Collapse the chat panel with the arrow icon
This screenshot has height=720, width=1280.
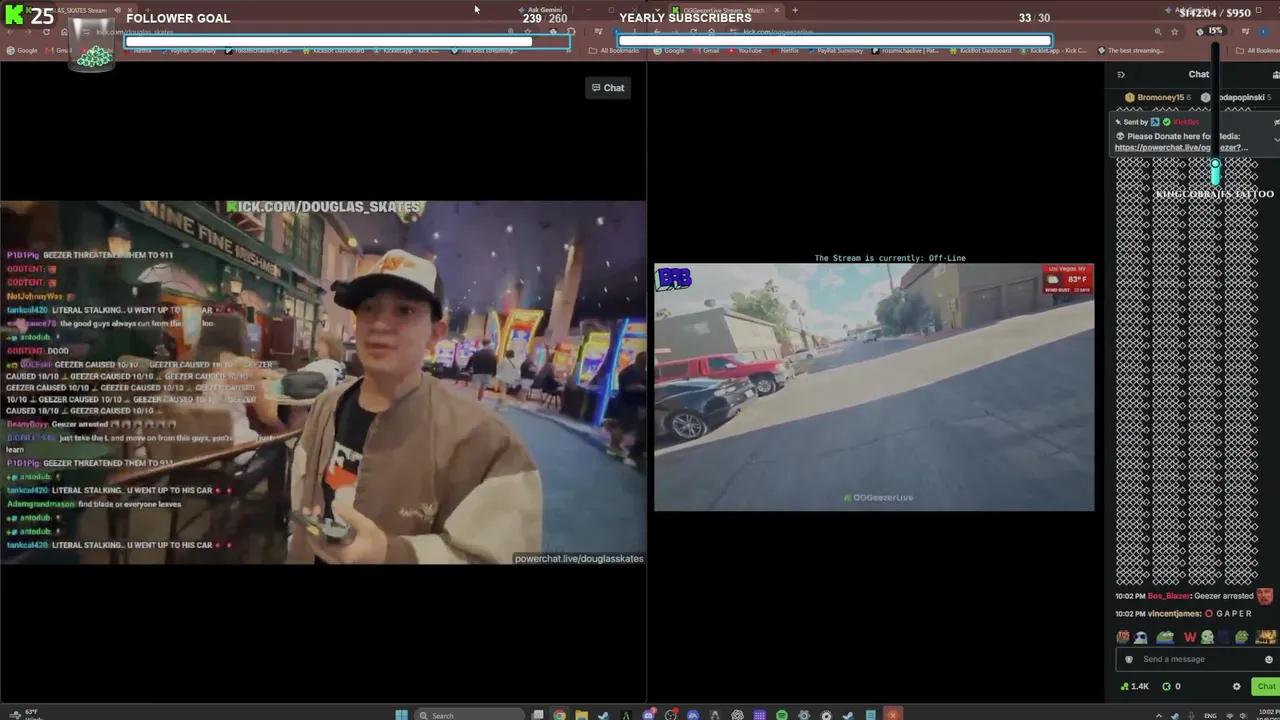coord(1121,74)
